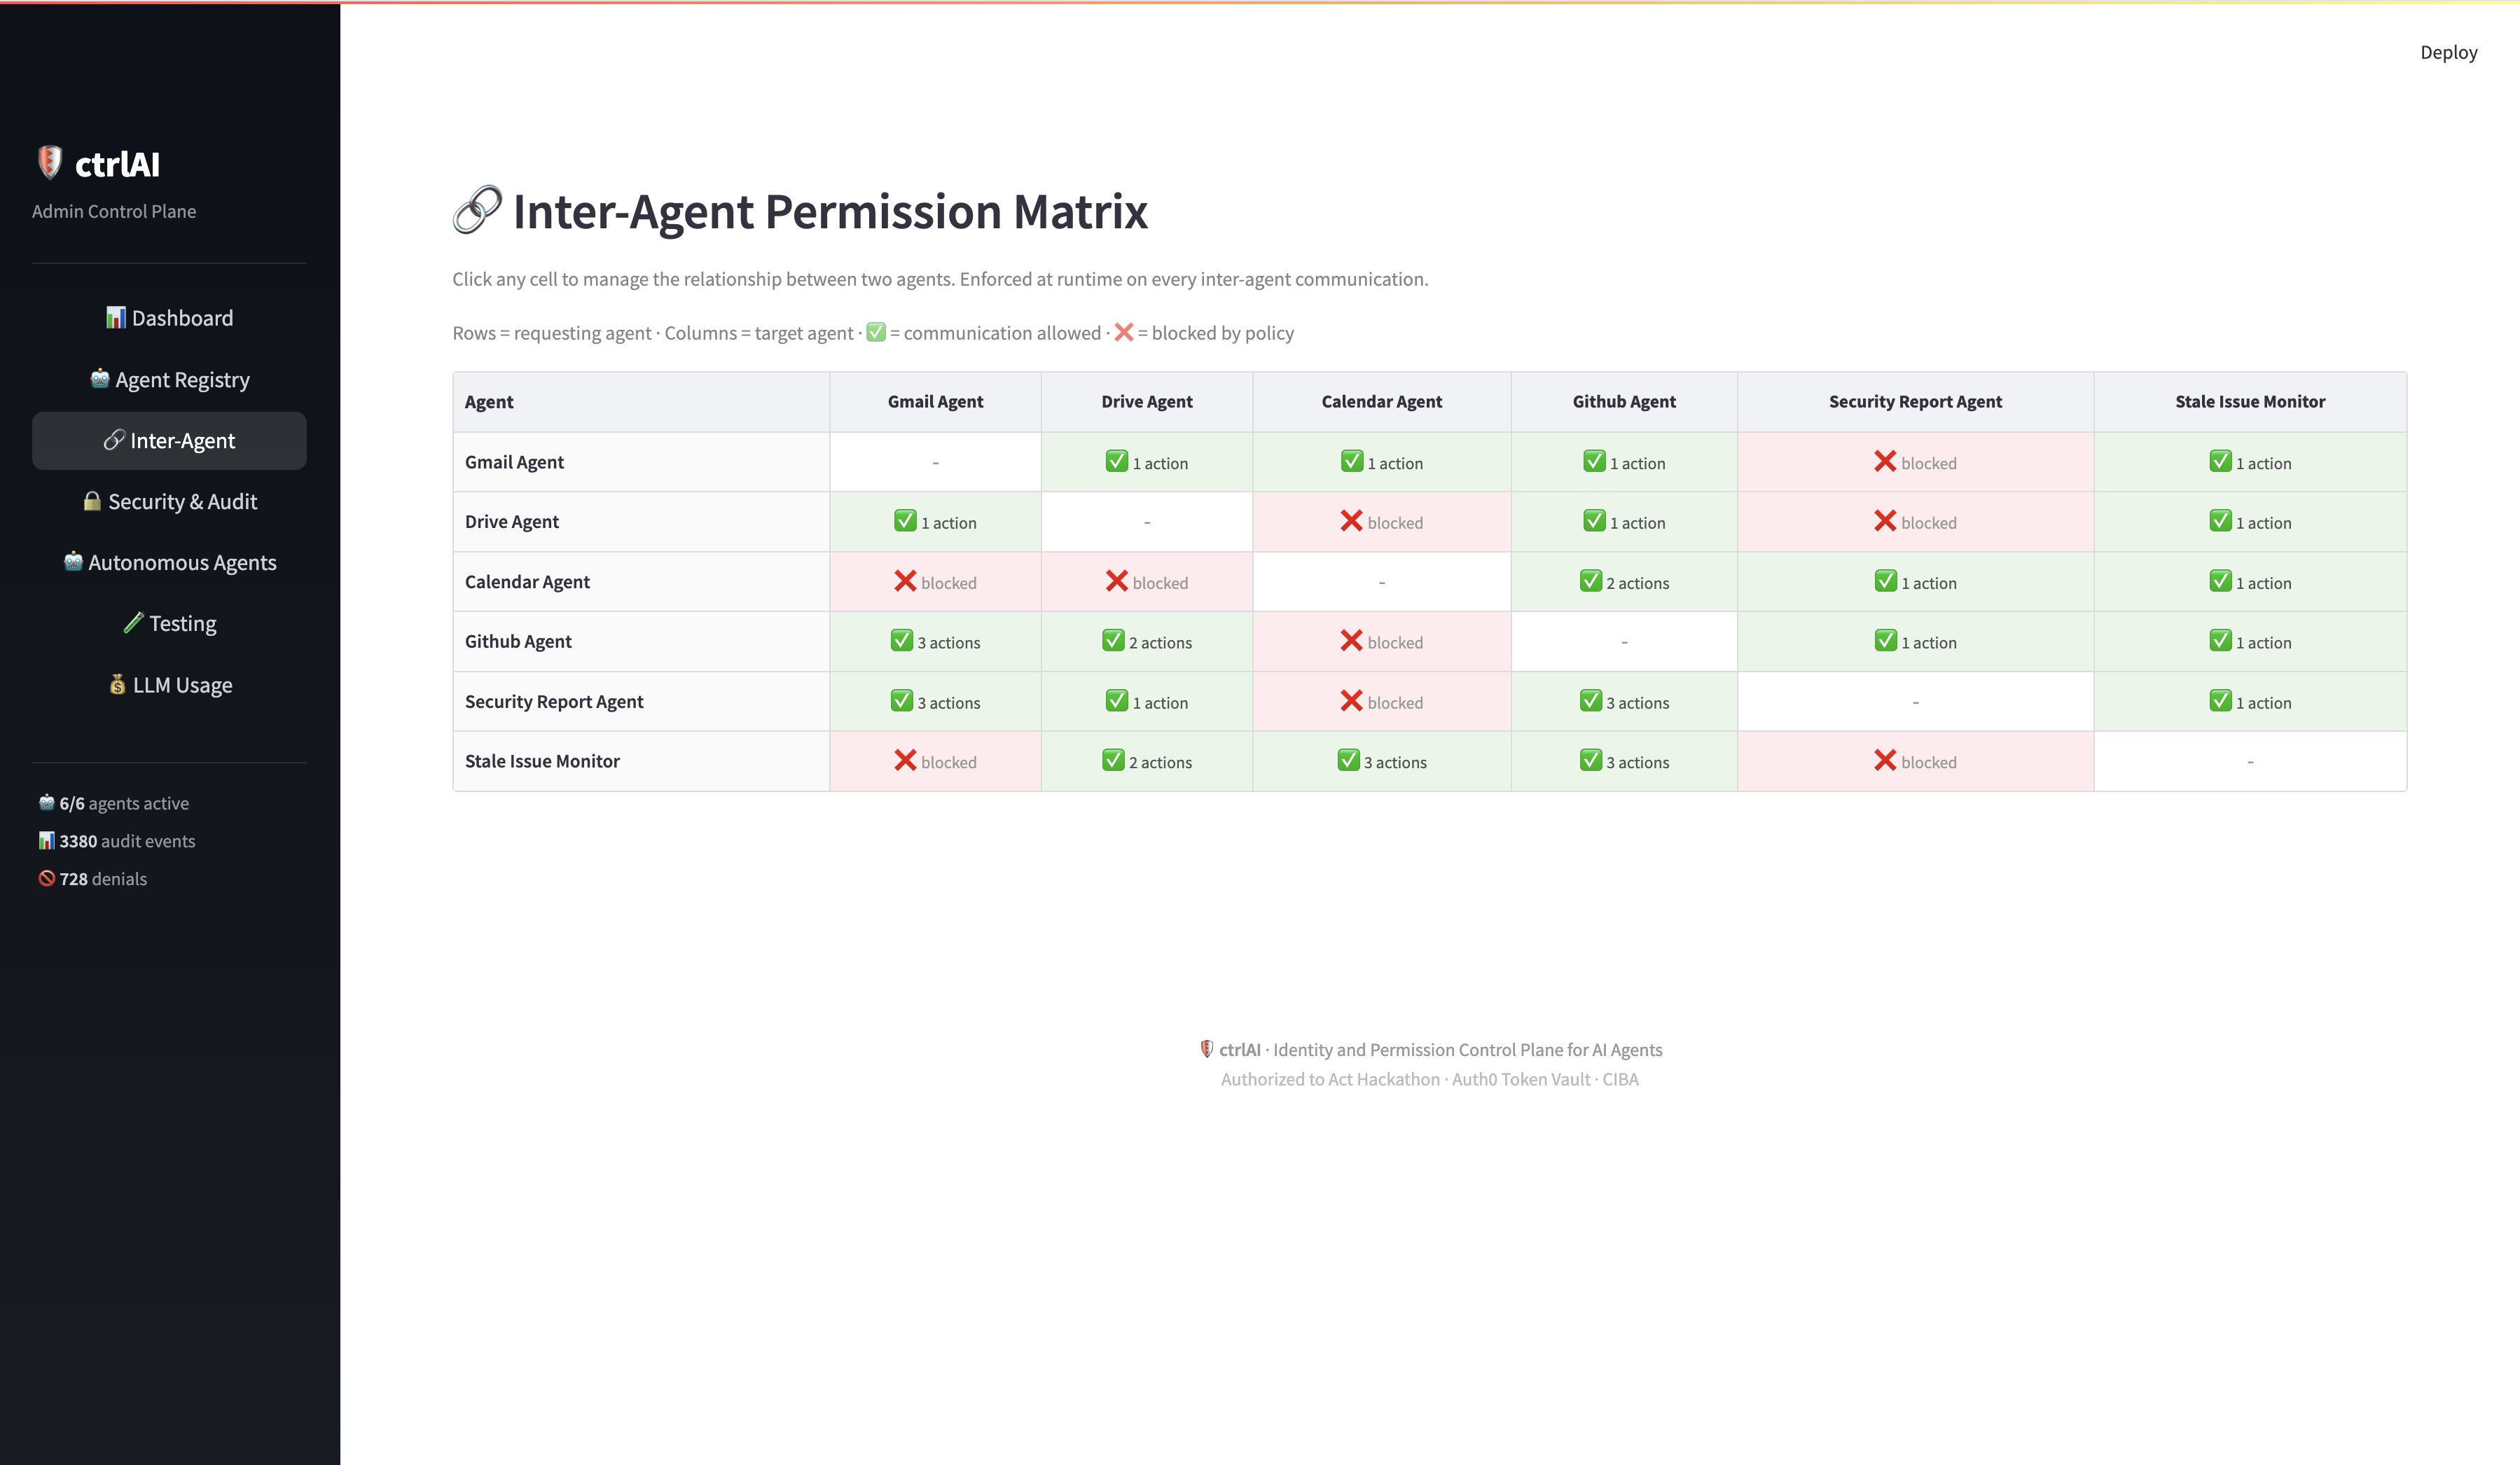Click the chain link icon beside the page title
2520x1465 pixels.
tap(477, 210)
